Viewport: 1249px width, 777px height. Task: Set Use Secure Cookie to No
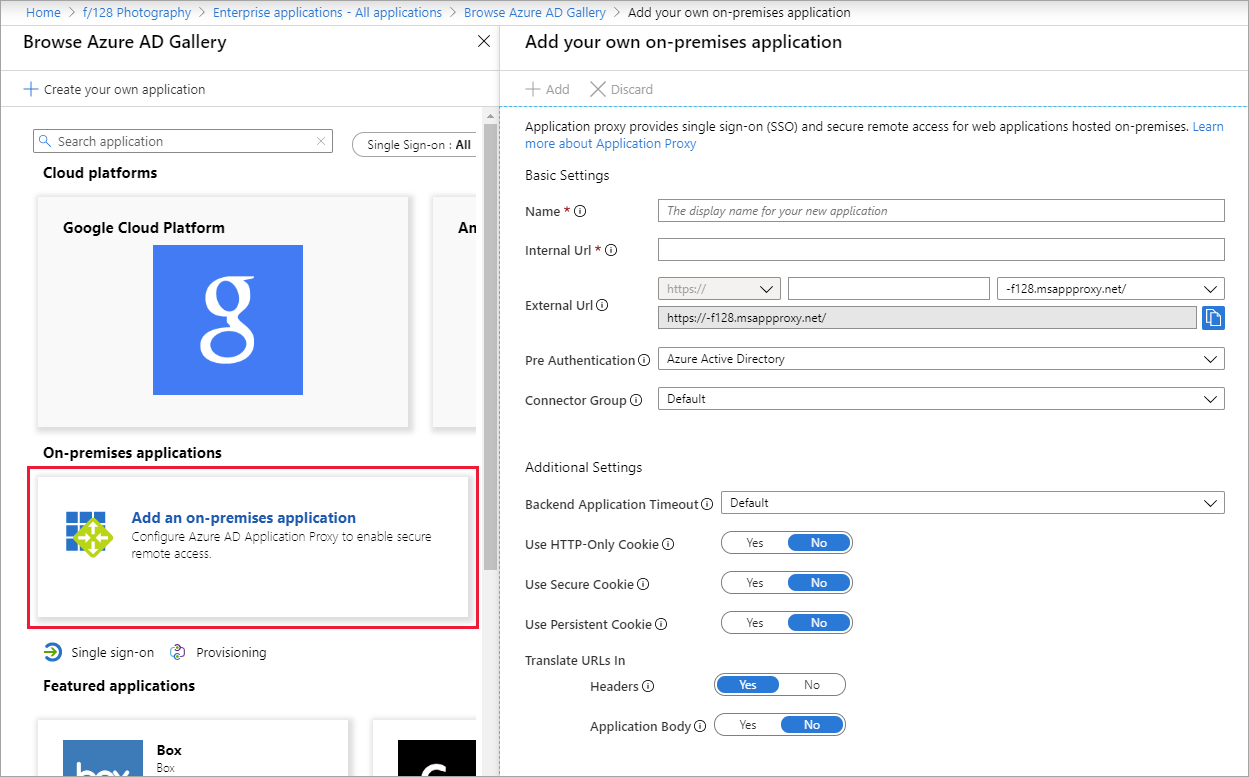click(x=819, y=583)
